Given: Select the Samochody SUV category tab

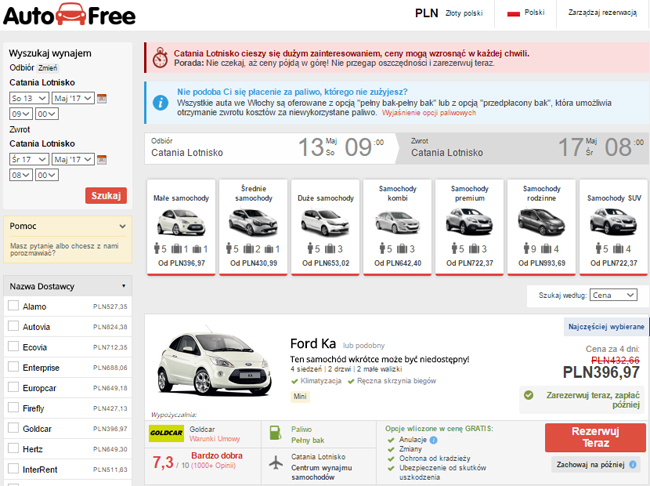Looking at the screenshot, I should (608, 225).
